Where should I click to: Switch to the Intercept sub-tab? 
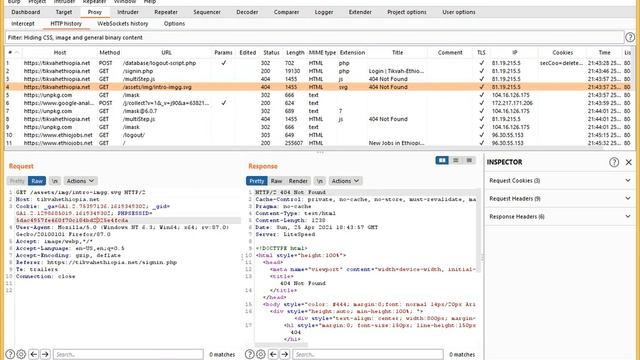pyautogui.click(x=23, y=24)
